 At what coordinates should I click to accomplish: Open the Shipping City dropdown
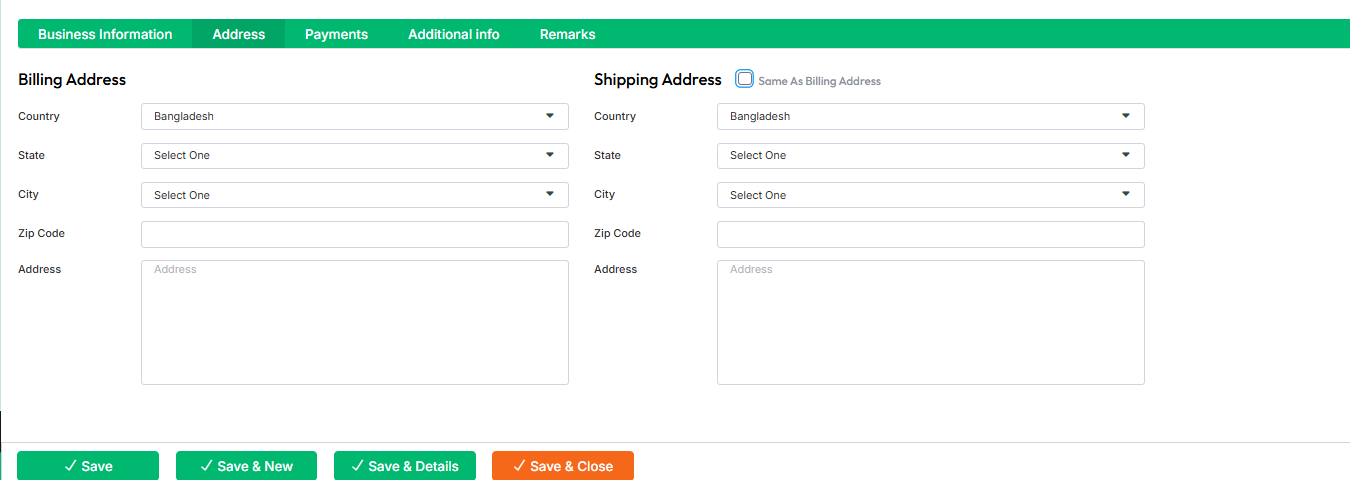coord(931,195)
